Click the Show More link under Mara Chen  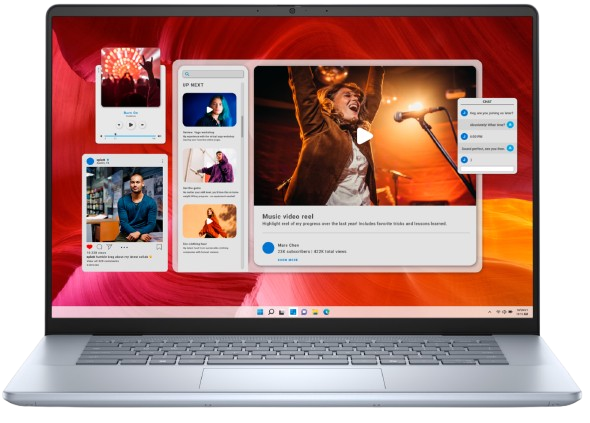pos(288,260)
